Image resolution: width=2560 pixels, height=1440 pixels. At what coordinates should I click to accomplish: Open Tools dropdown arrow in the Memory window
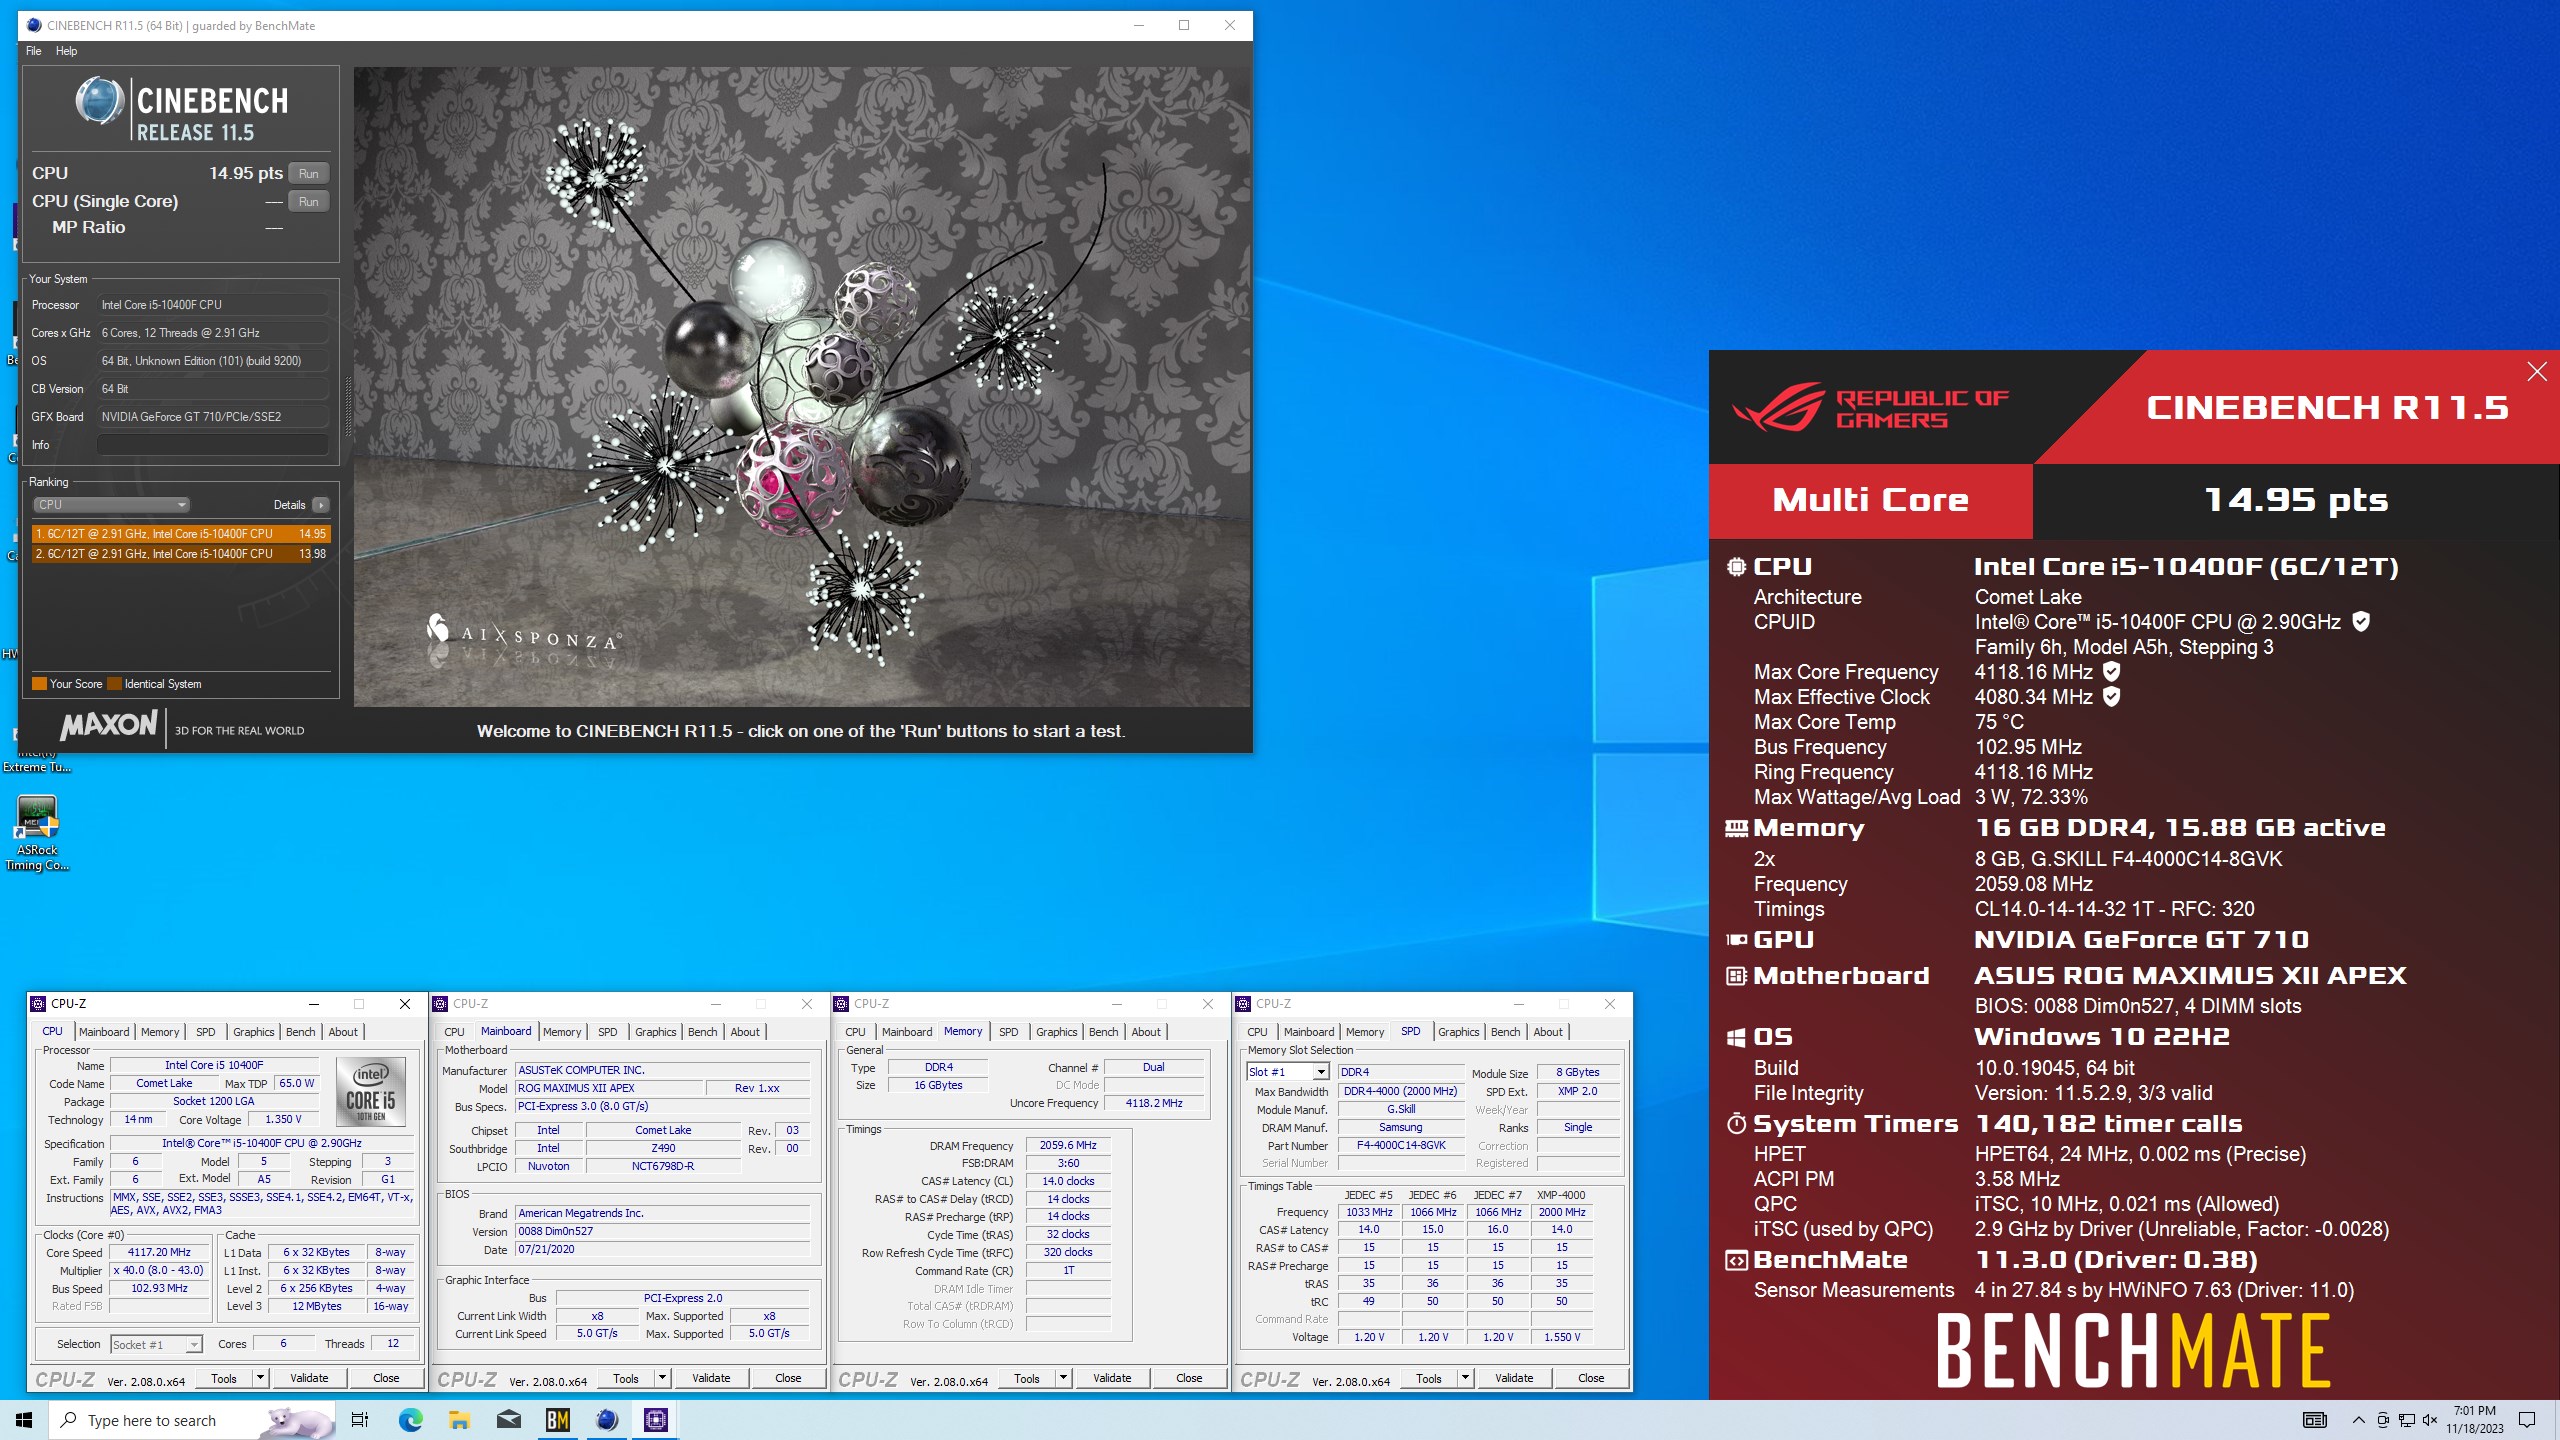(1063, 1378)
